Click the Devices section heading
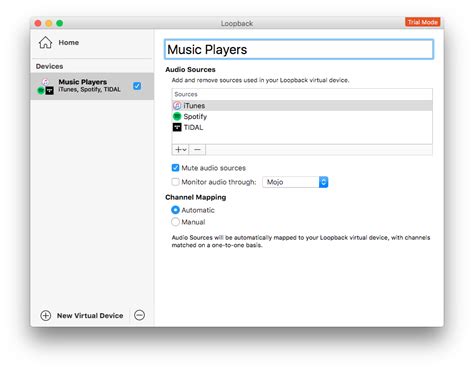This screenshot has width=474, height=370. [49, 66]
